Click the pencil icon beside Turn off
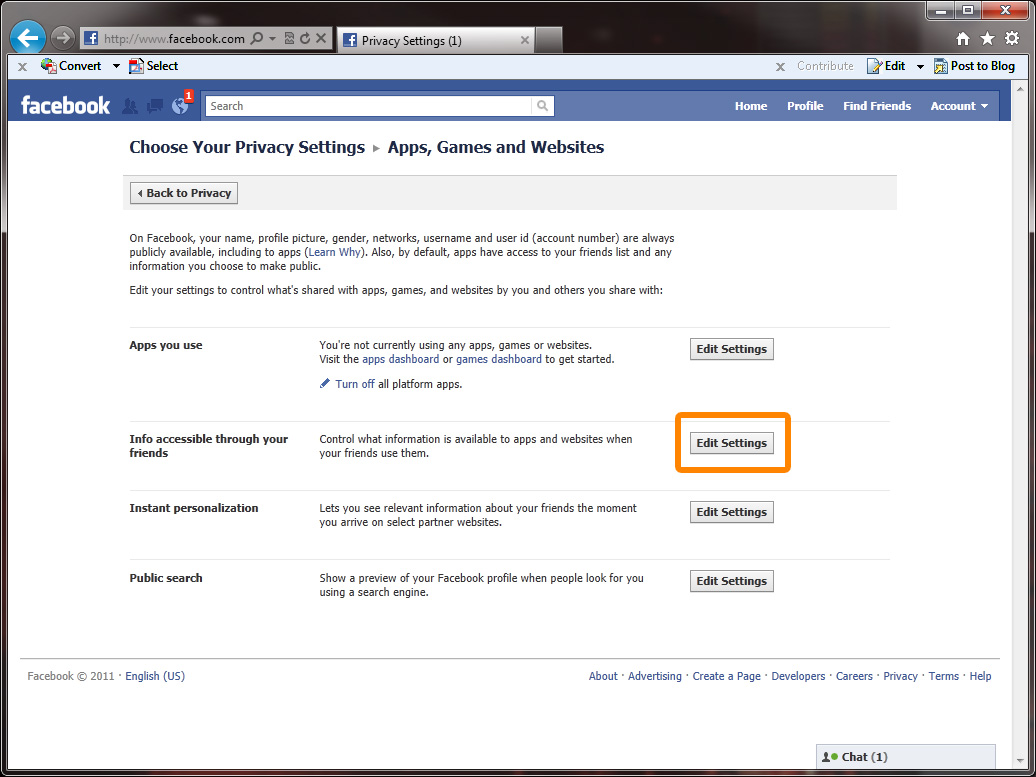Image resolution: width=1036 pixels, height=777 pixels. pos(324,383)
